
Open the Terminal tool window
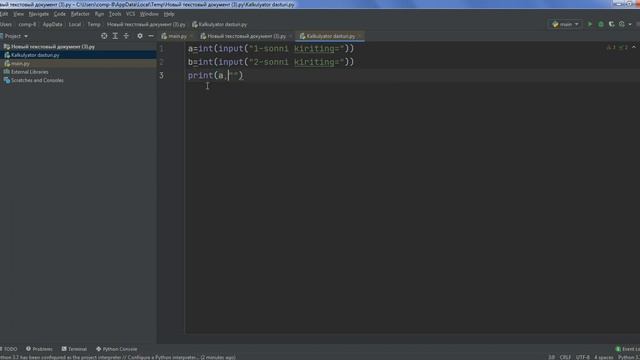tap(74, 349)
